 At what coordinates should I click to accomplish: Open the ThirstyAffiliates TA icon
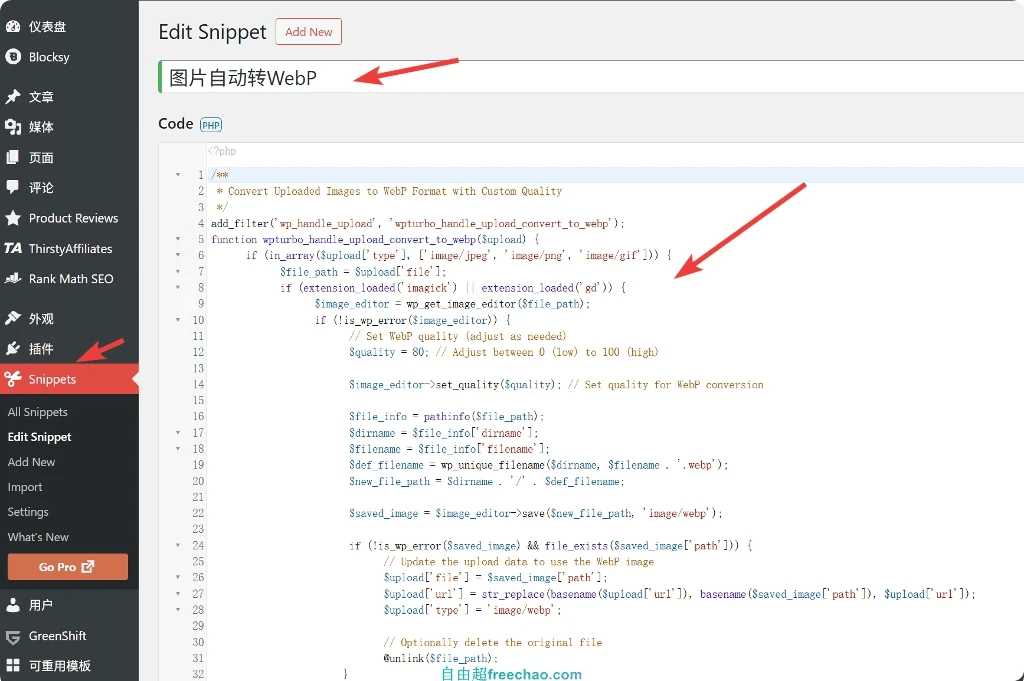coord(13,248)
